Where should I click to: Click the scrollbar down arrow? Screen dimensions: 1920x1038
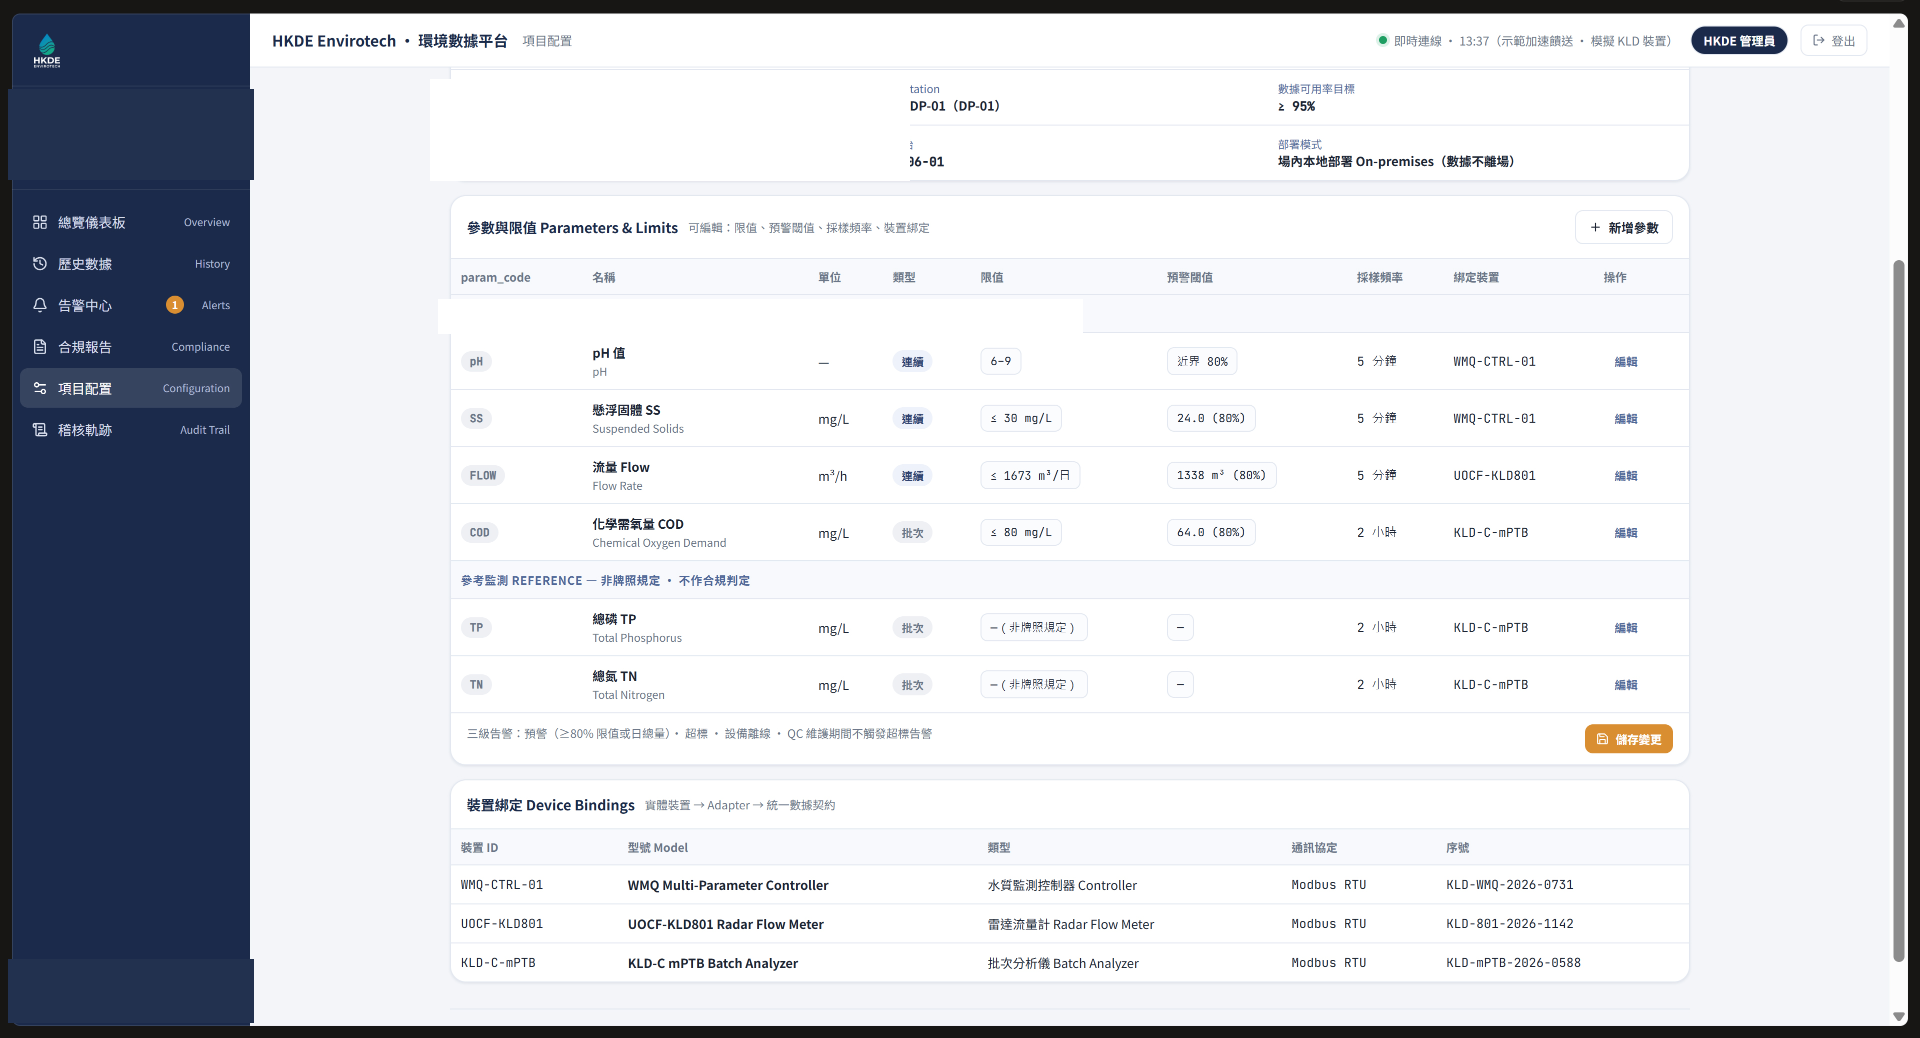[1899, 1016]
